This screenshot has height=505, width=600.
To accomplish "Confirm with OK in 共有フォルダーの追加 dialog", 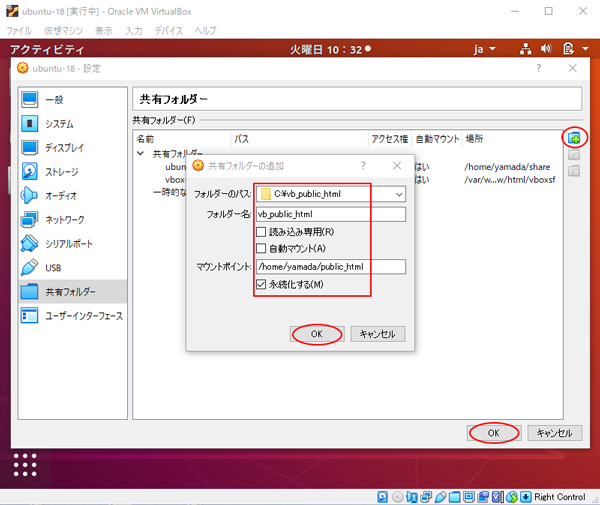I will pos(317,334).
